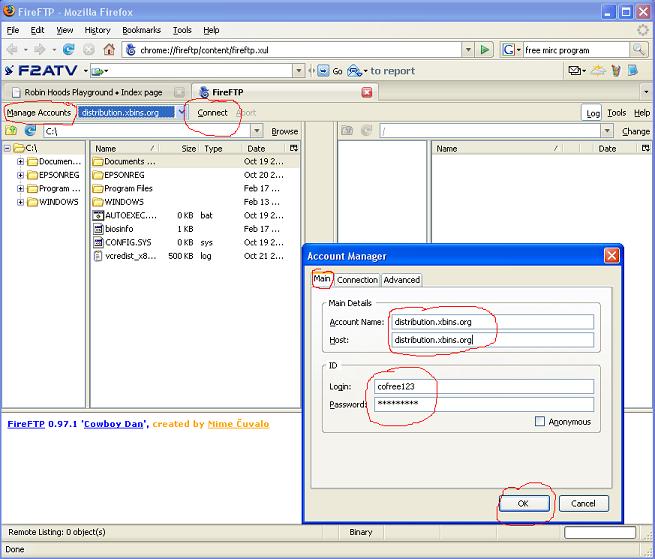Screen dimensions: 655x559
Task: Click the local Browse button
Action: coord(284,131)
